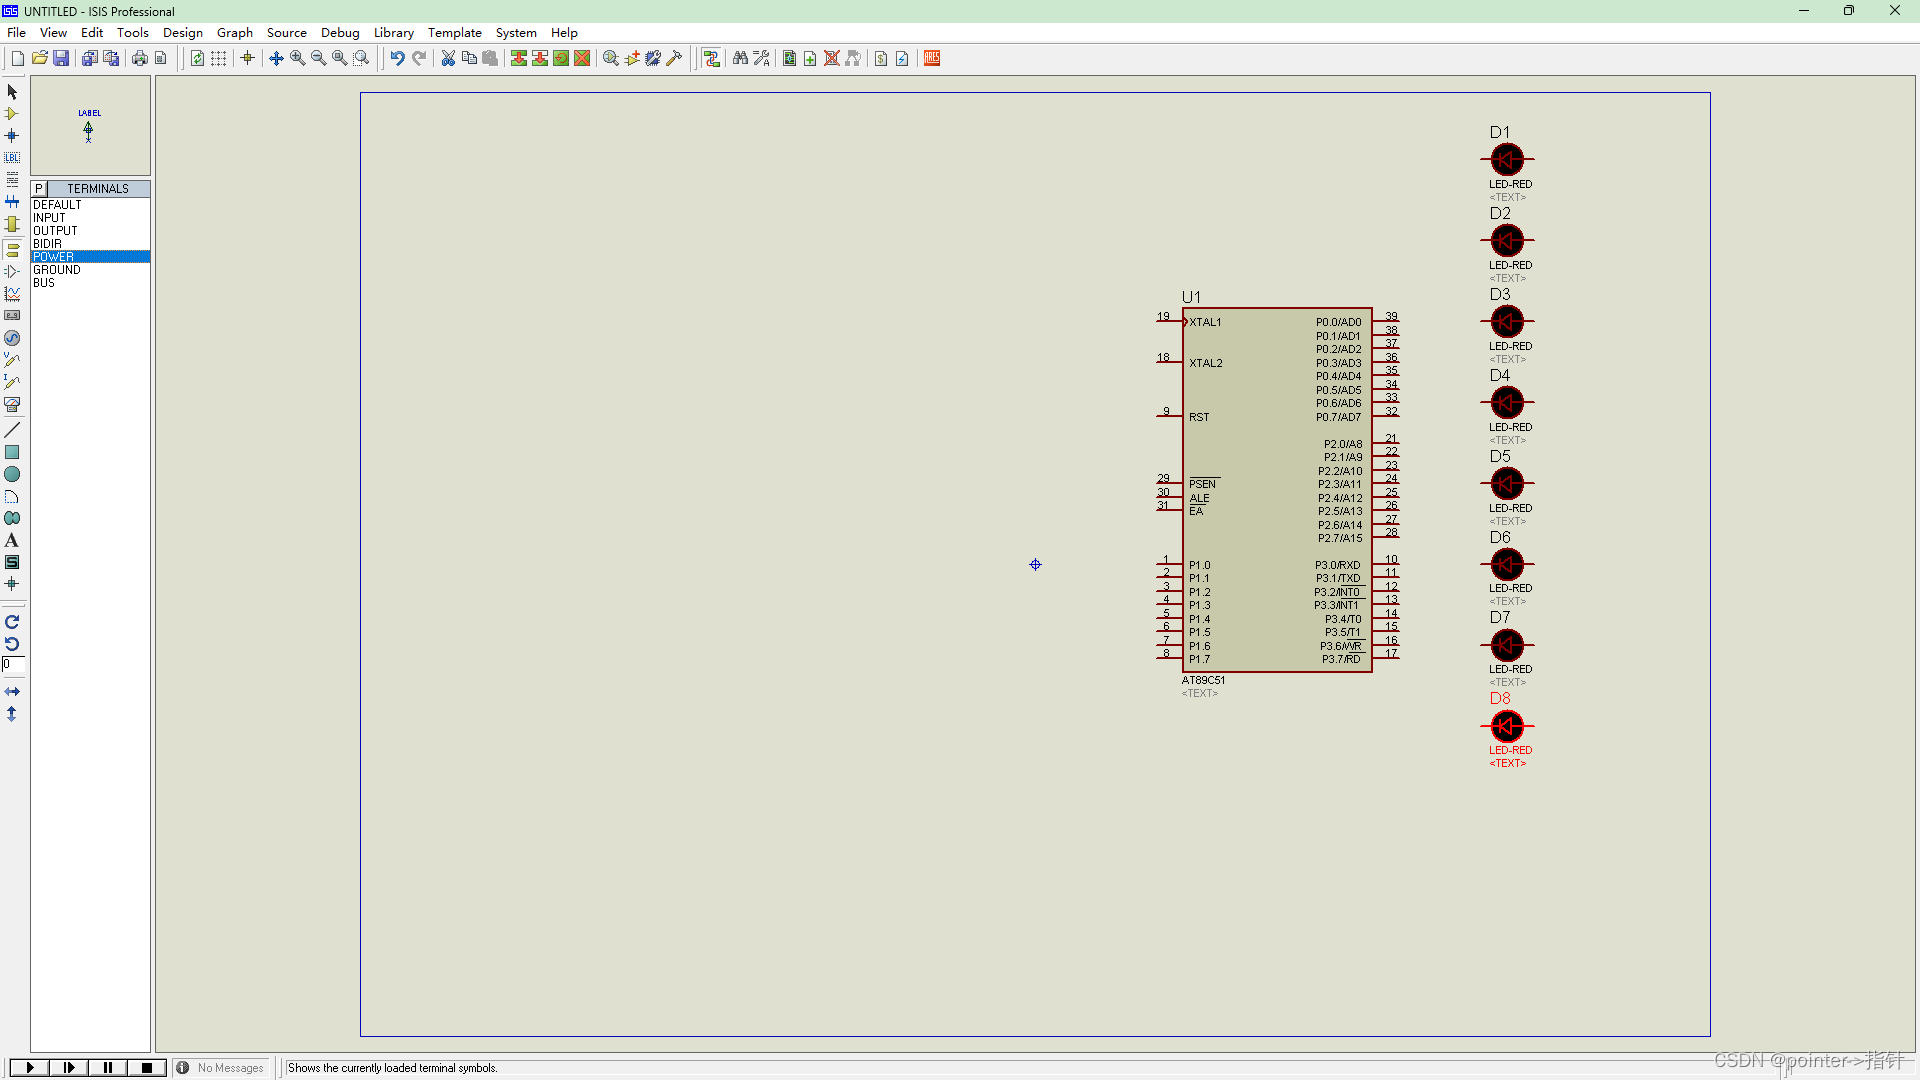Select the Component Mode tool
Screen dimensions: 1920x1080
tap(12, 114)
